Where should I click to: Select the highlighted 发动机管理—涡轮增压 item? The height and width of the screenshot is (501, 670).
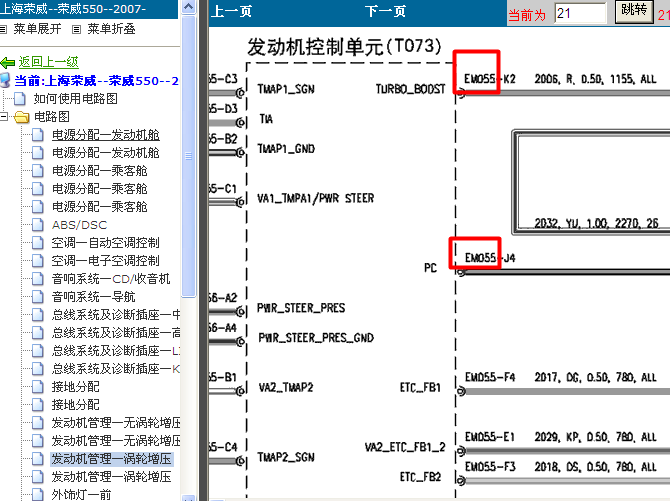pos(112,459)
